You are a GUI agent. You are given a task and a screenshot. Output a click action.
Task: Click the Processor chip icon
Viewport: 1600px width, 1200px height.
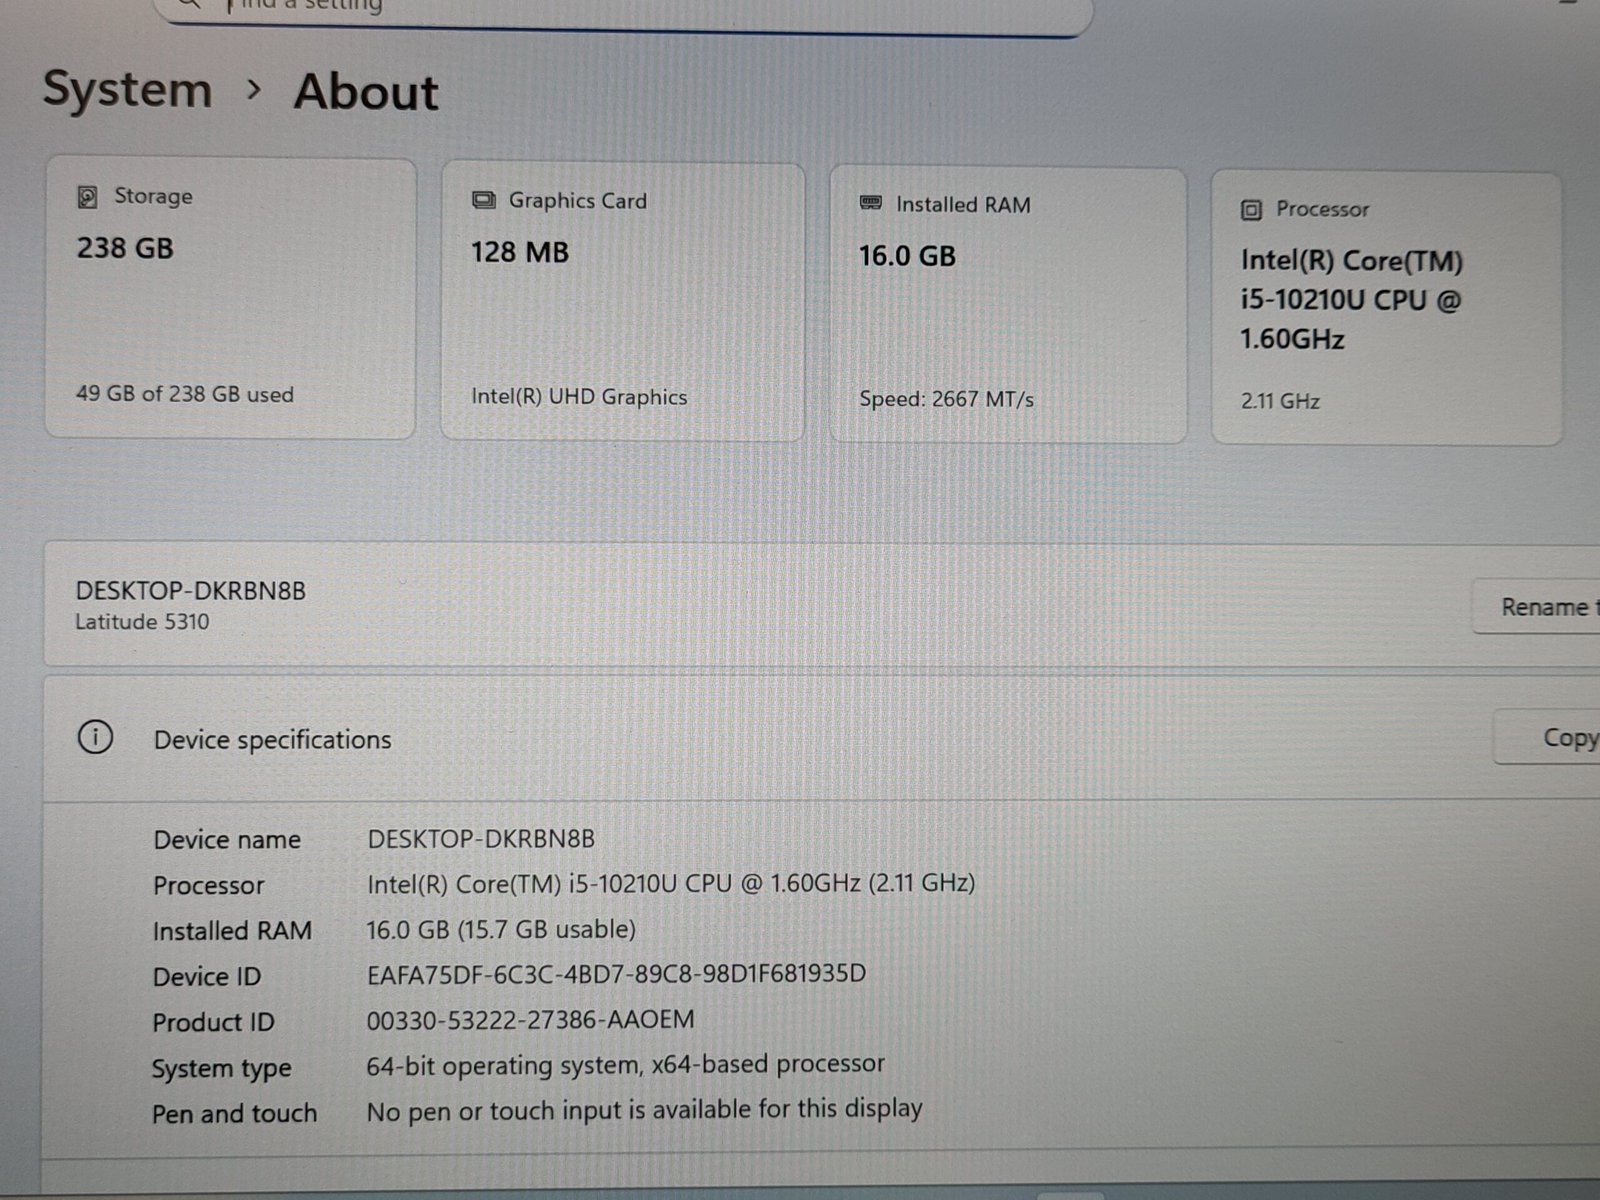pyautogui.click(x=1251, y=210)
